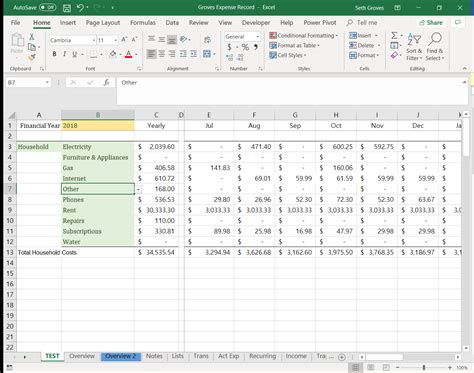Image resolution: width=474 pixels, height=373 pixels.
Task: Open the dropdown arrow beside cell B7
Action: point(138,189)
